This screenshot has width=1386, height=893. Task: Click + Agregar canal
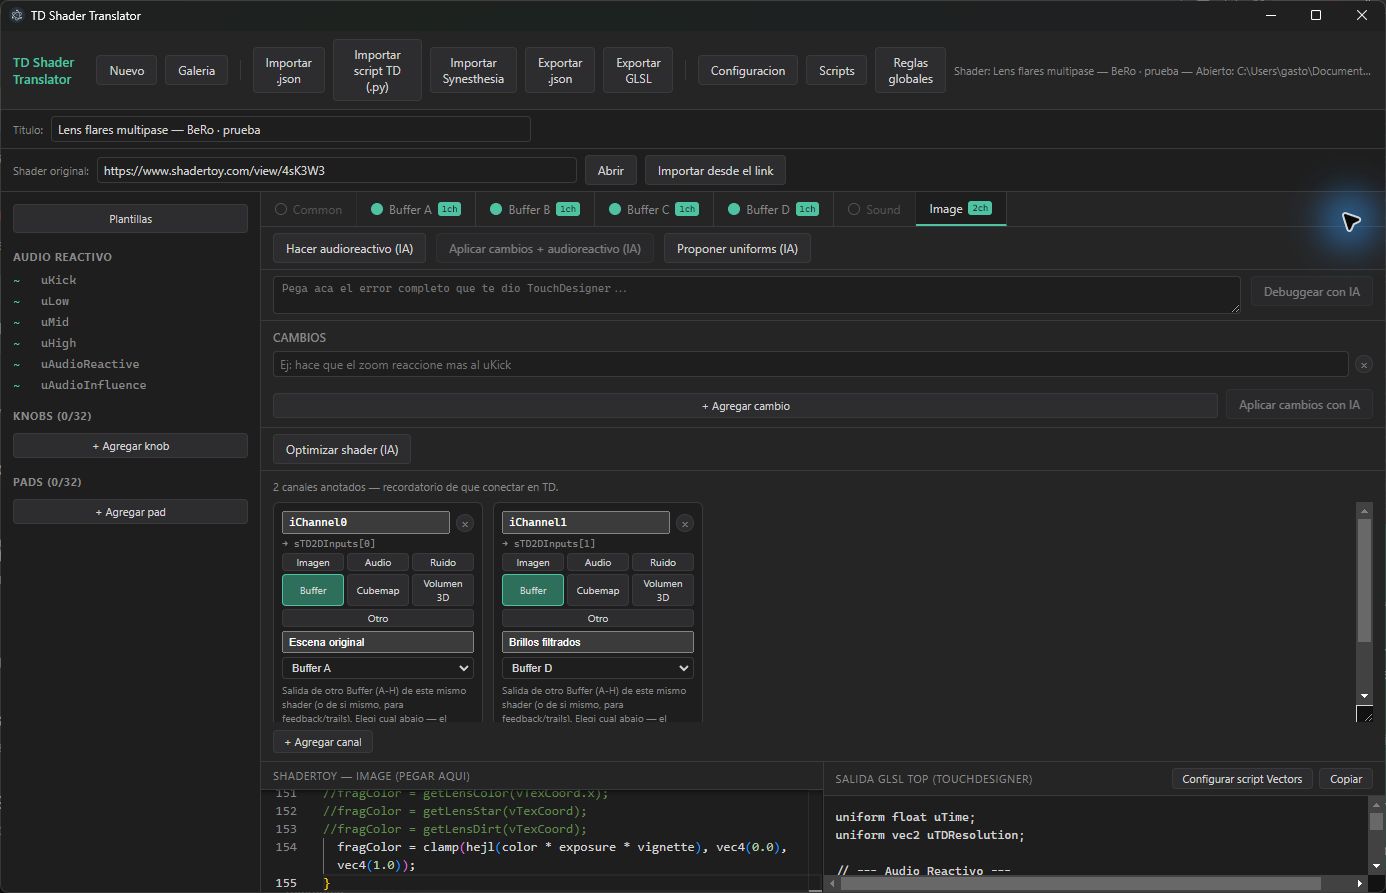pyautogui.click(x=323, y=742)
